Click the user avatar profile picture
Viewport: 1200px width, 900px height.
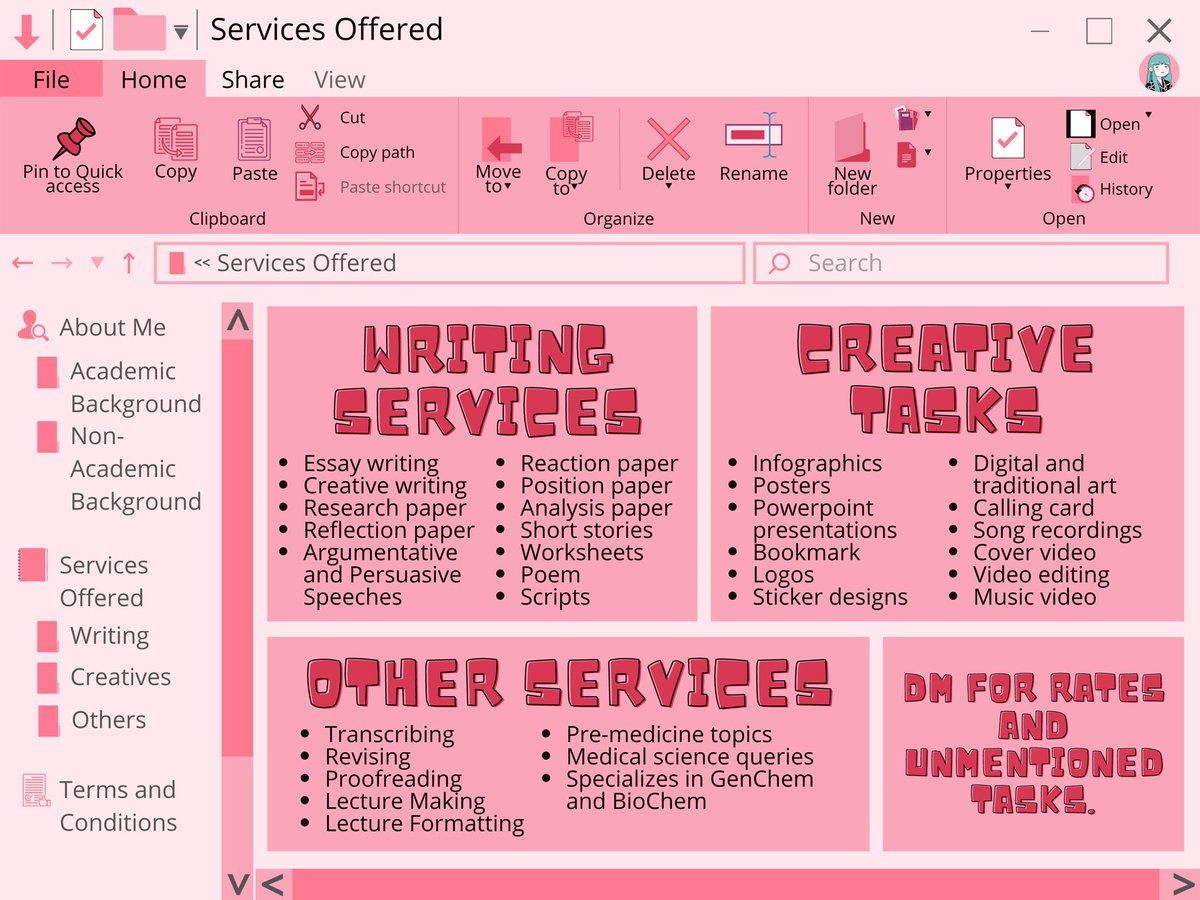tap(1159, 73)
